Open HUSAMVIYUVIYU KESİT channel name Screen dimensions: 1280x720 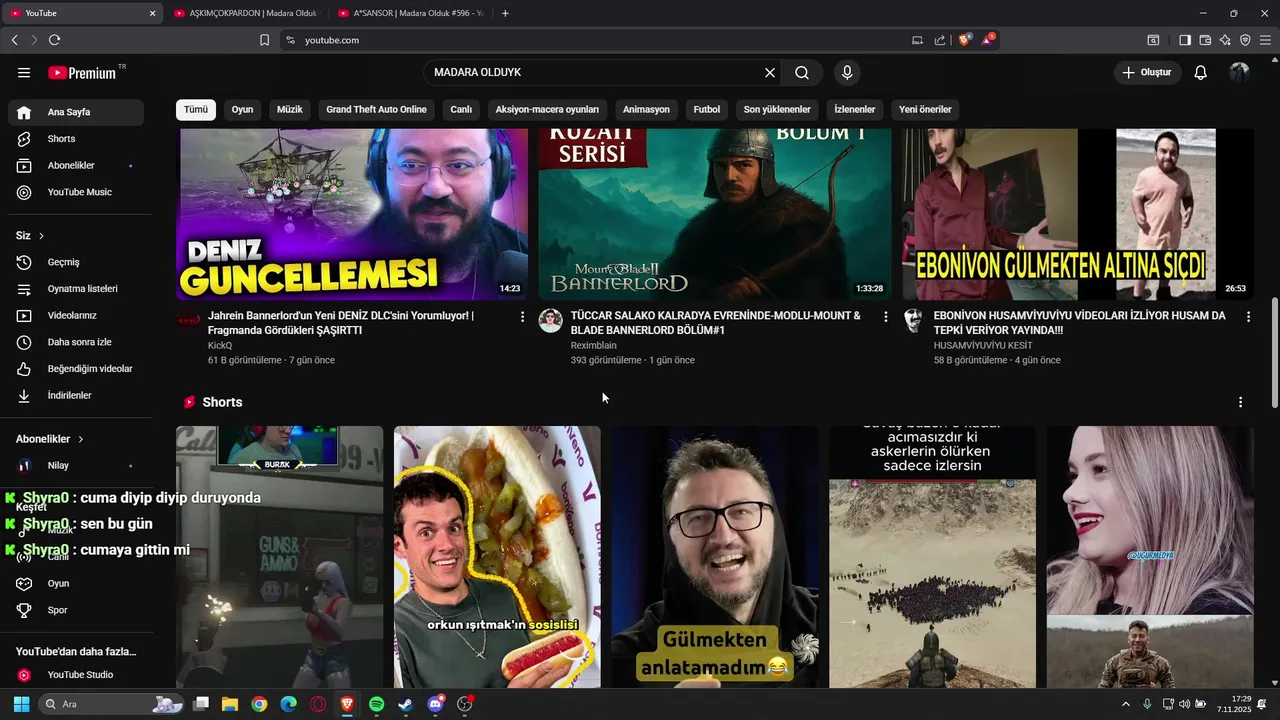(x=983, y=345)
